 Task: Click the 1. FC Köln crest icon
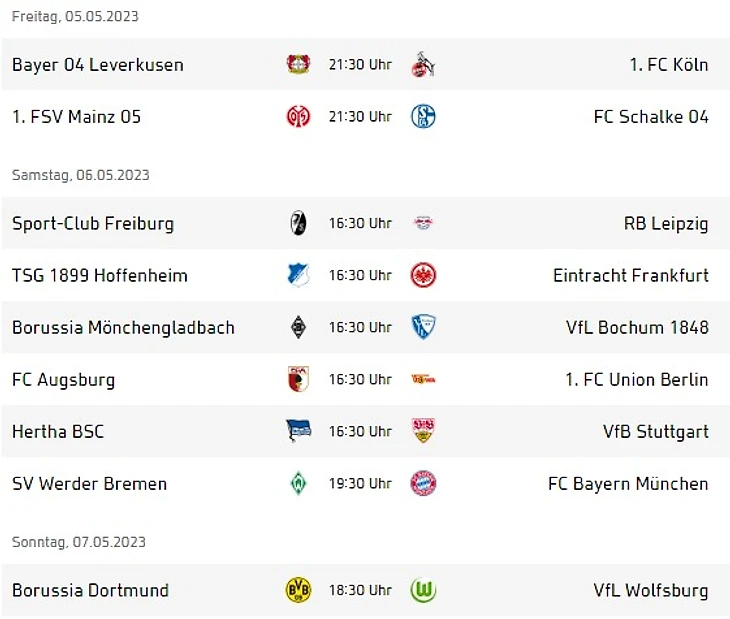pos(423,65)
